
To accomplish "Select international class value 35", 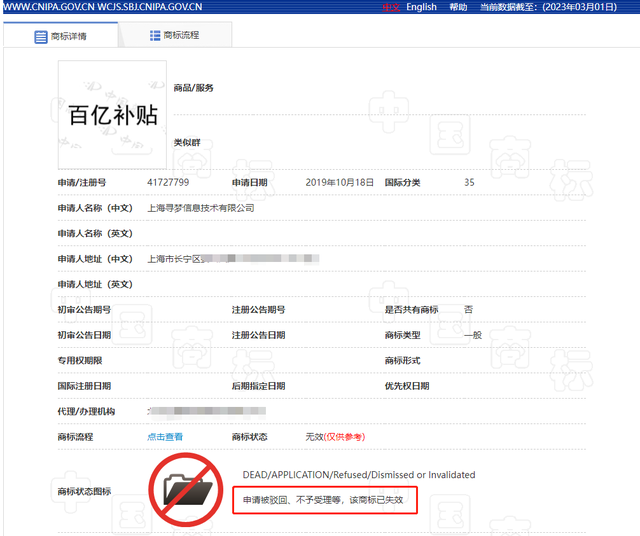I will (469, 182).
